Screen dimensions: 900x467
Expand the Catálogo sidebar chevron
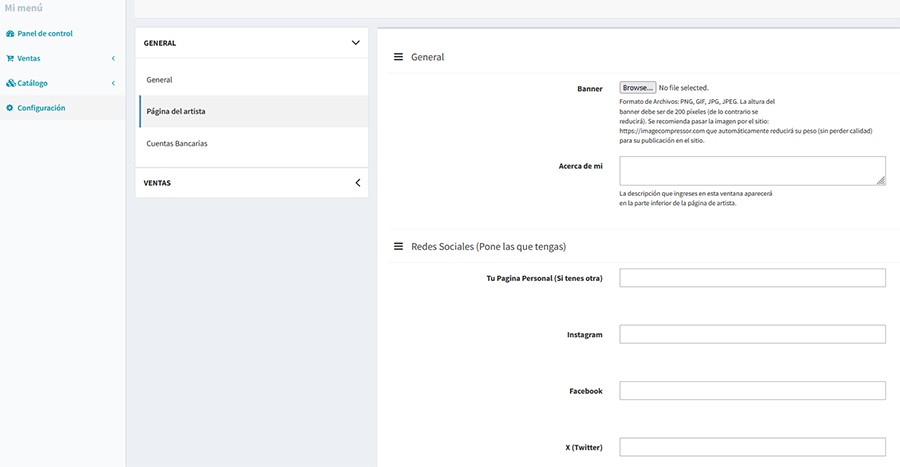113,83
